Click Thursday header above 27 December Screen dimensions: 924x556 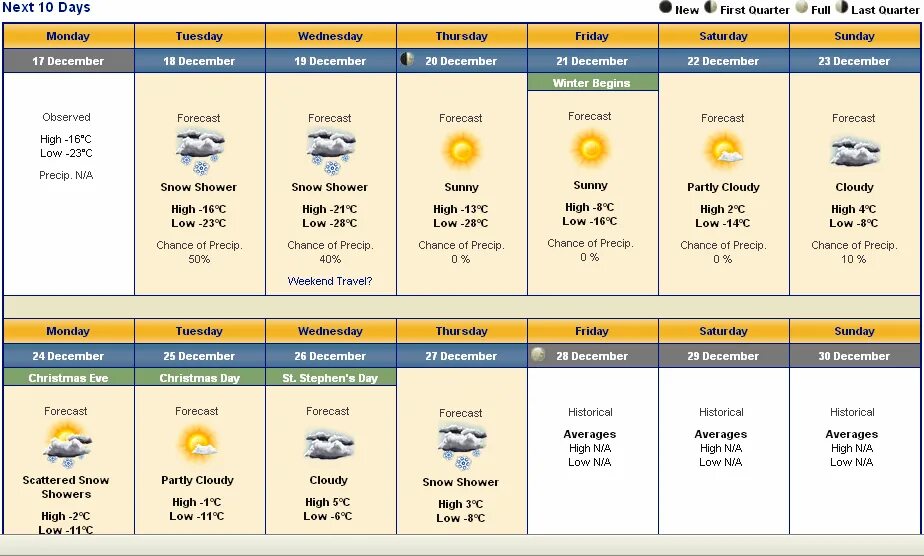462,331
